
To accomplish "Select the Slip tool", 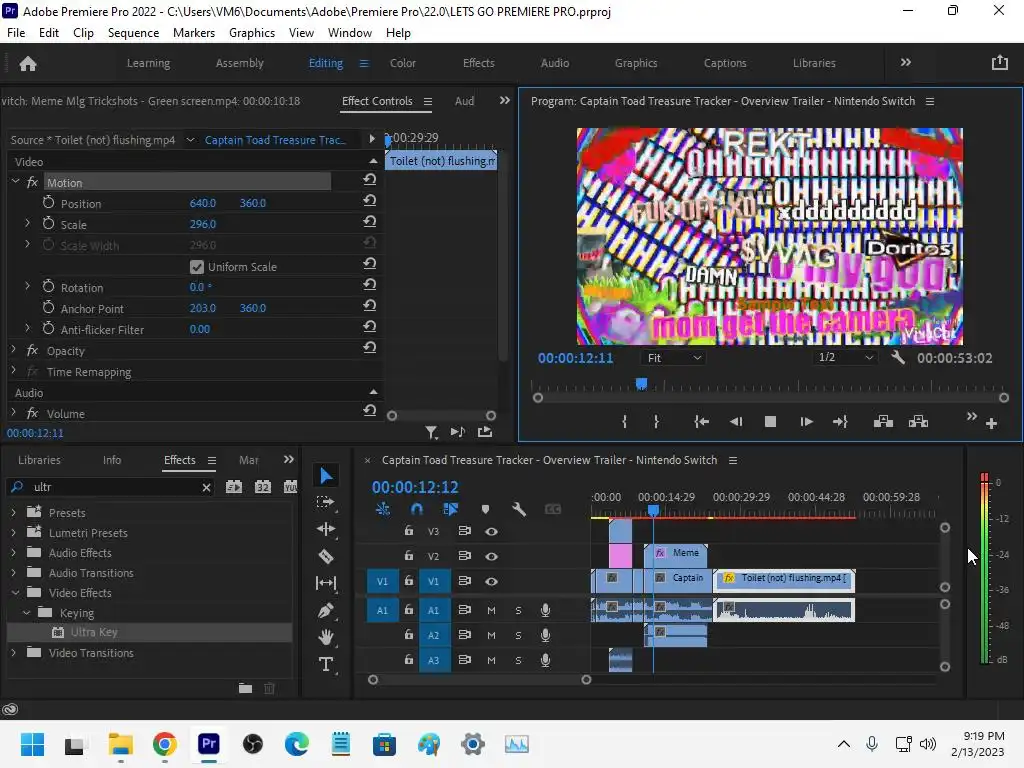I will click(326, 583).
